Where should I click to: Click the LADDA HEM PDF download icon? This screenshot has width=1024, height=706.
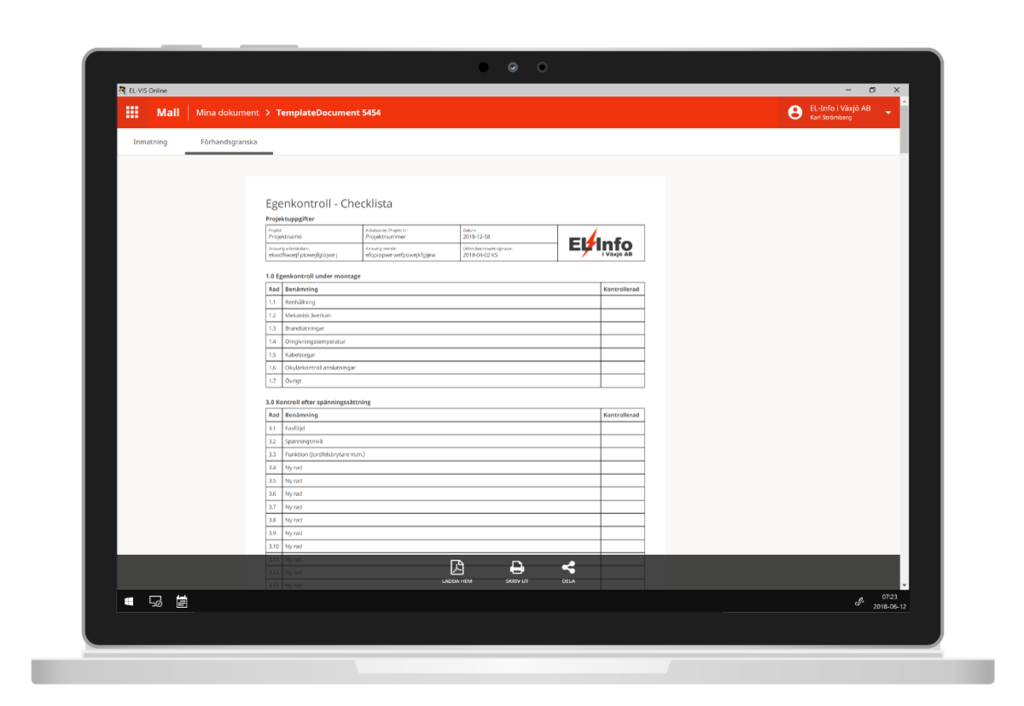[x=457, y=567]
